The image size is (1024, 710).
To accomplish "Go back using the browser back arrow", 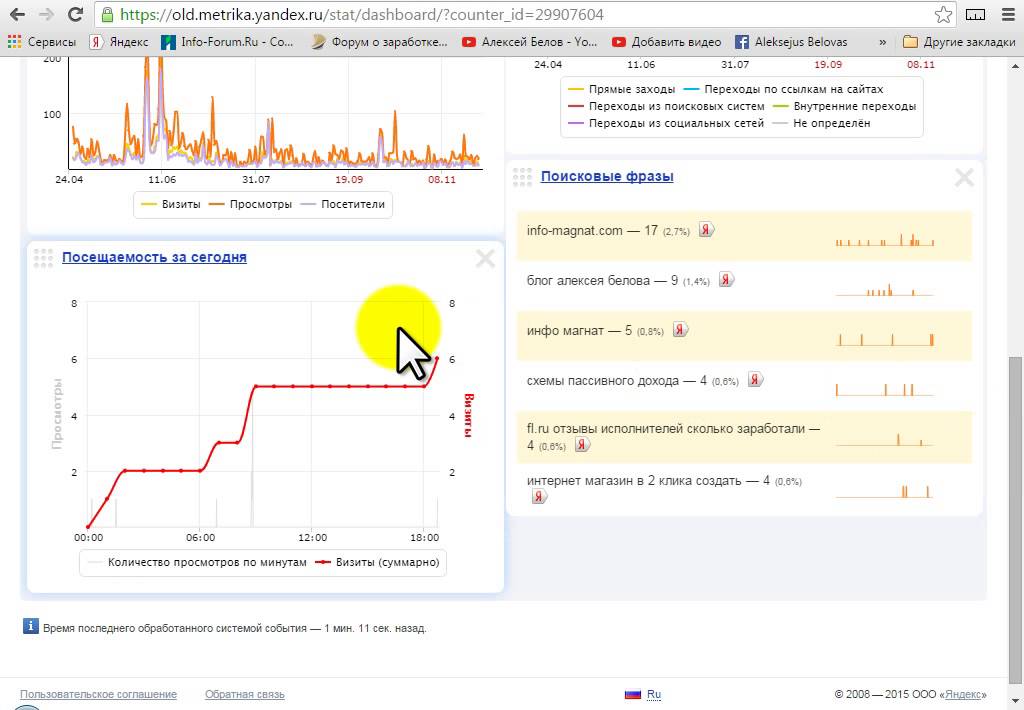I will pos(17,14).
